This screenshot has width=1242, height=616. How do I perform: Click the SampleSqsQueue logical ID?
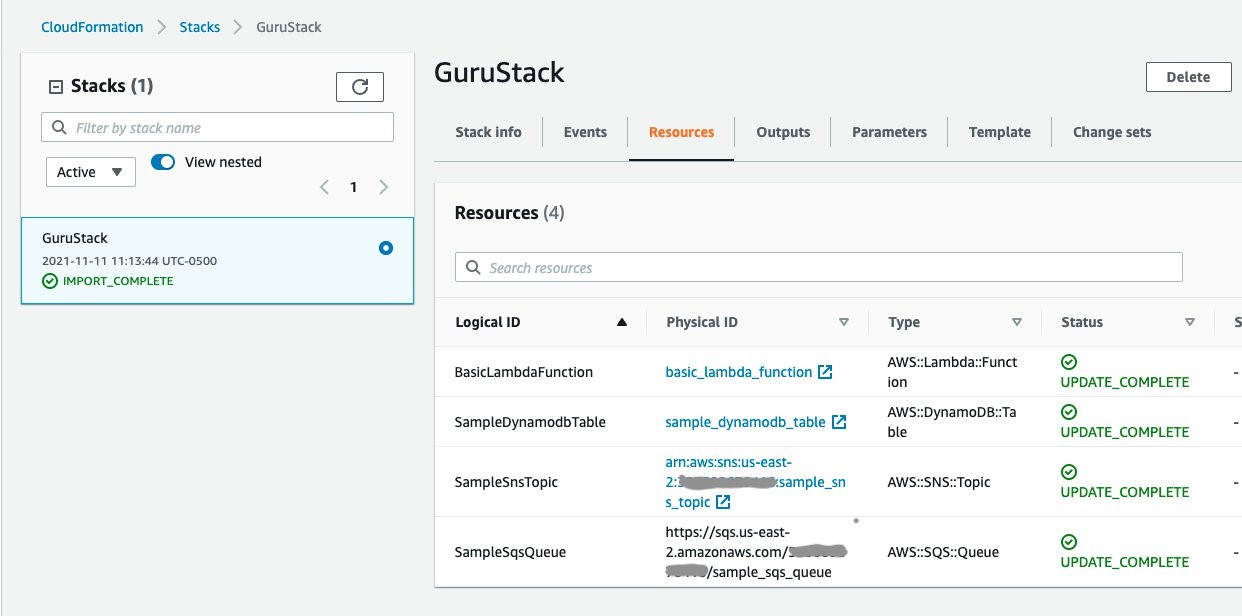(510, 552)
